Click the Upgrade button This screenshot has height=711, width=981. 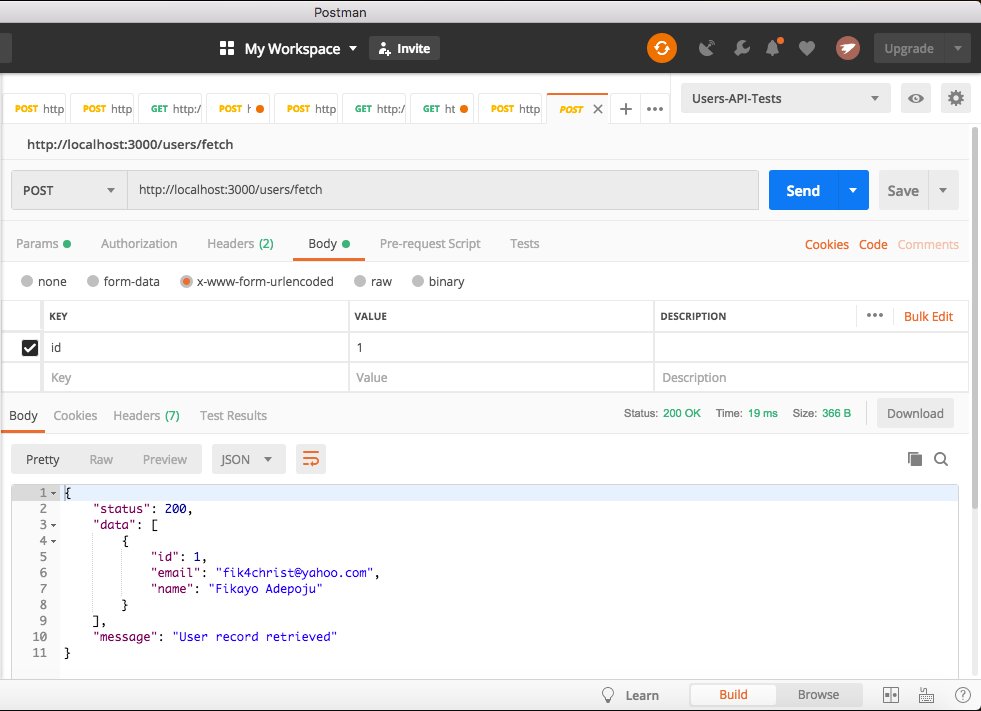click(908, 48)
